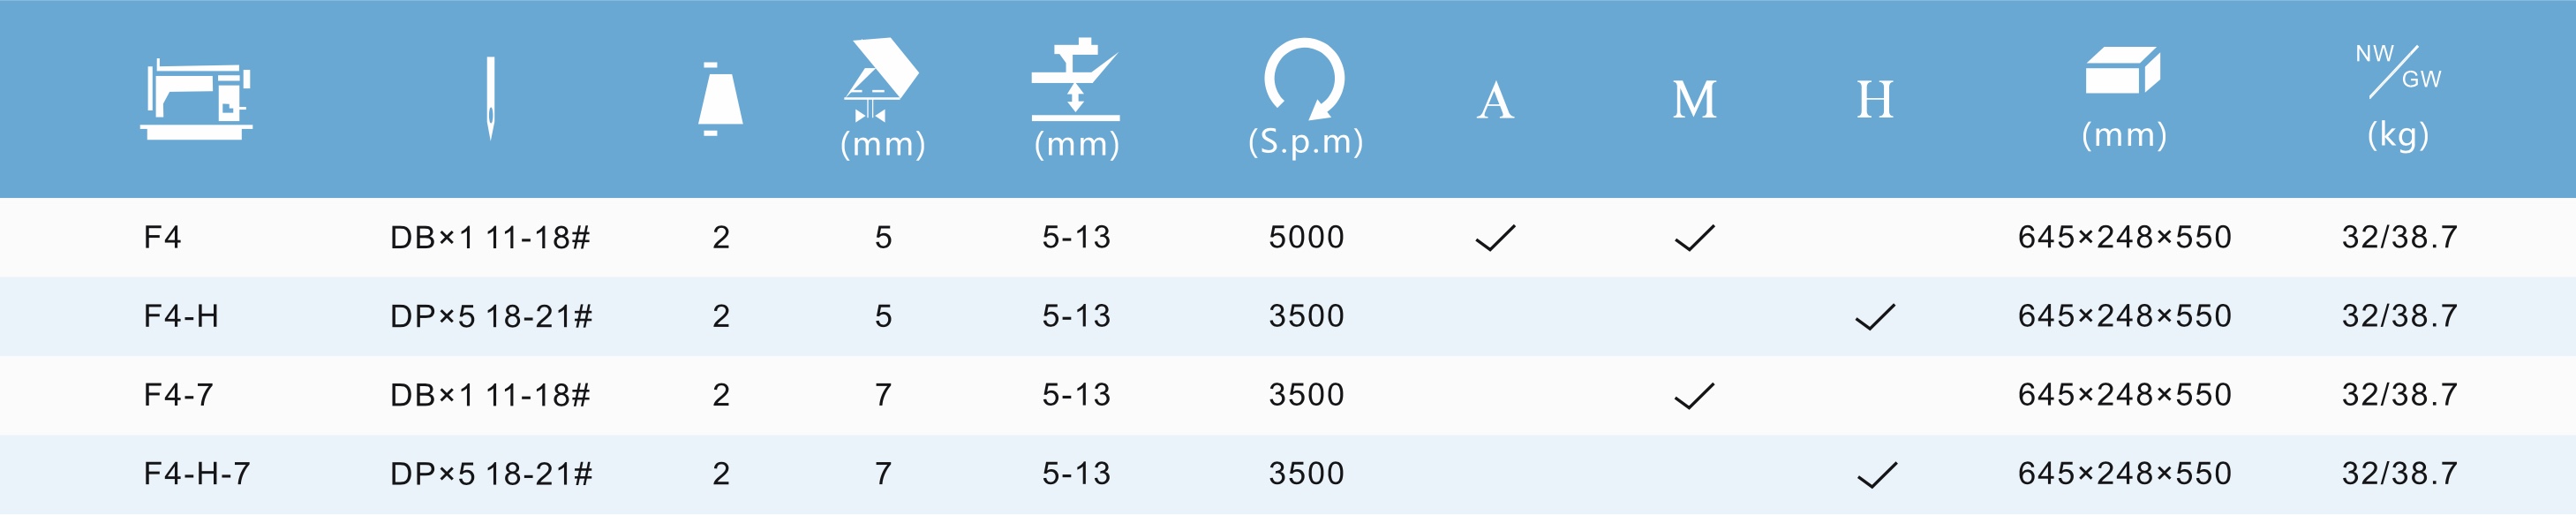Click the sewing speed rotation icon
The width and height of the screenshot is (2576, 516).
1305,78
